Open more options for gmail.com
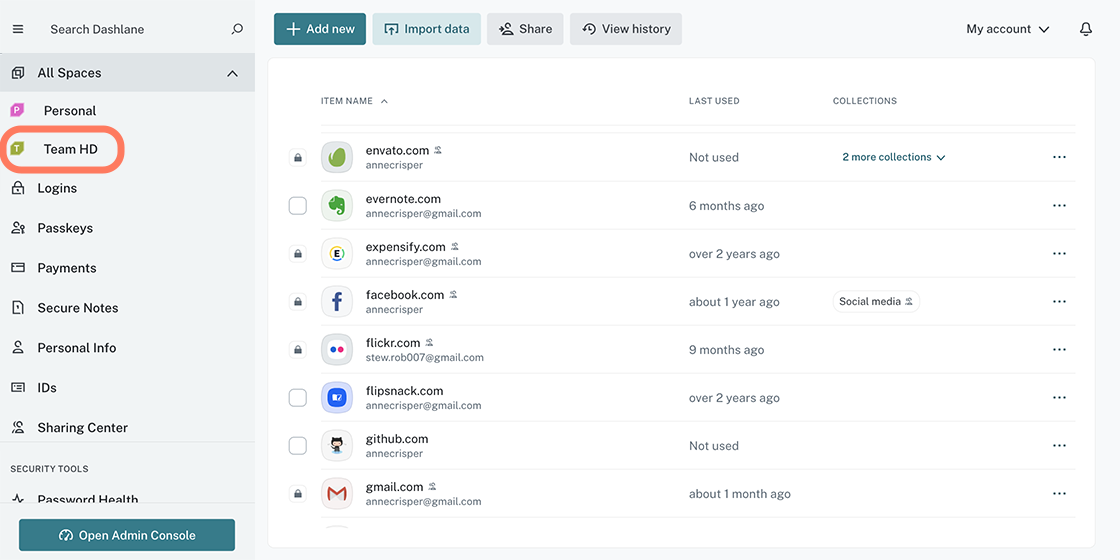The image size is (1120, 560). point(1059,494)
